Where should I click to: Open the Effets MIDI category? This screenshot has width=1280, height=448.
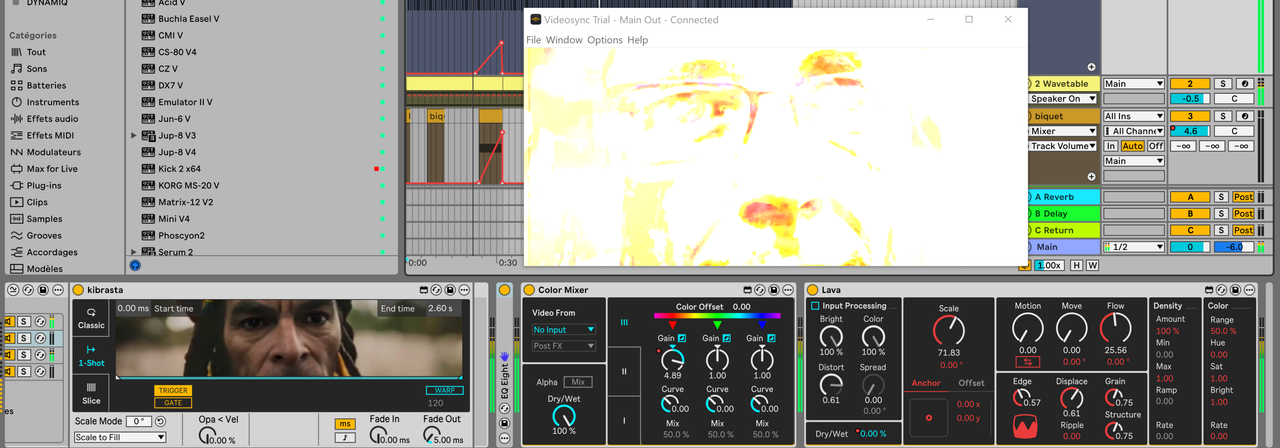click(50, 135)
